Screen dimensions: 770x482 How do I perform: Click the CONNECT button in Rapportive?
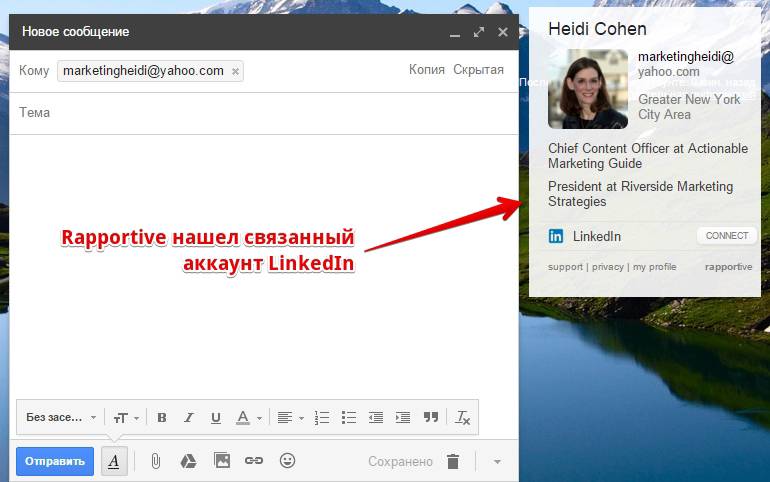pos(727,236)
